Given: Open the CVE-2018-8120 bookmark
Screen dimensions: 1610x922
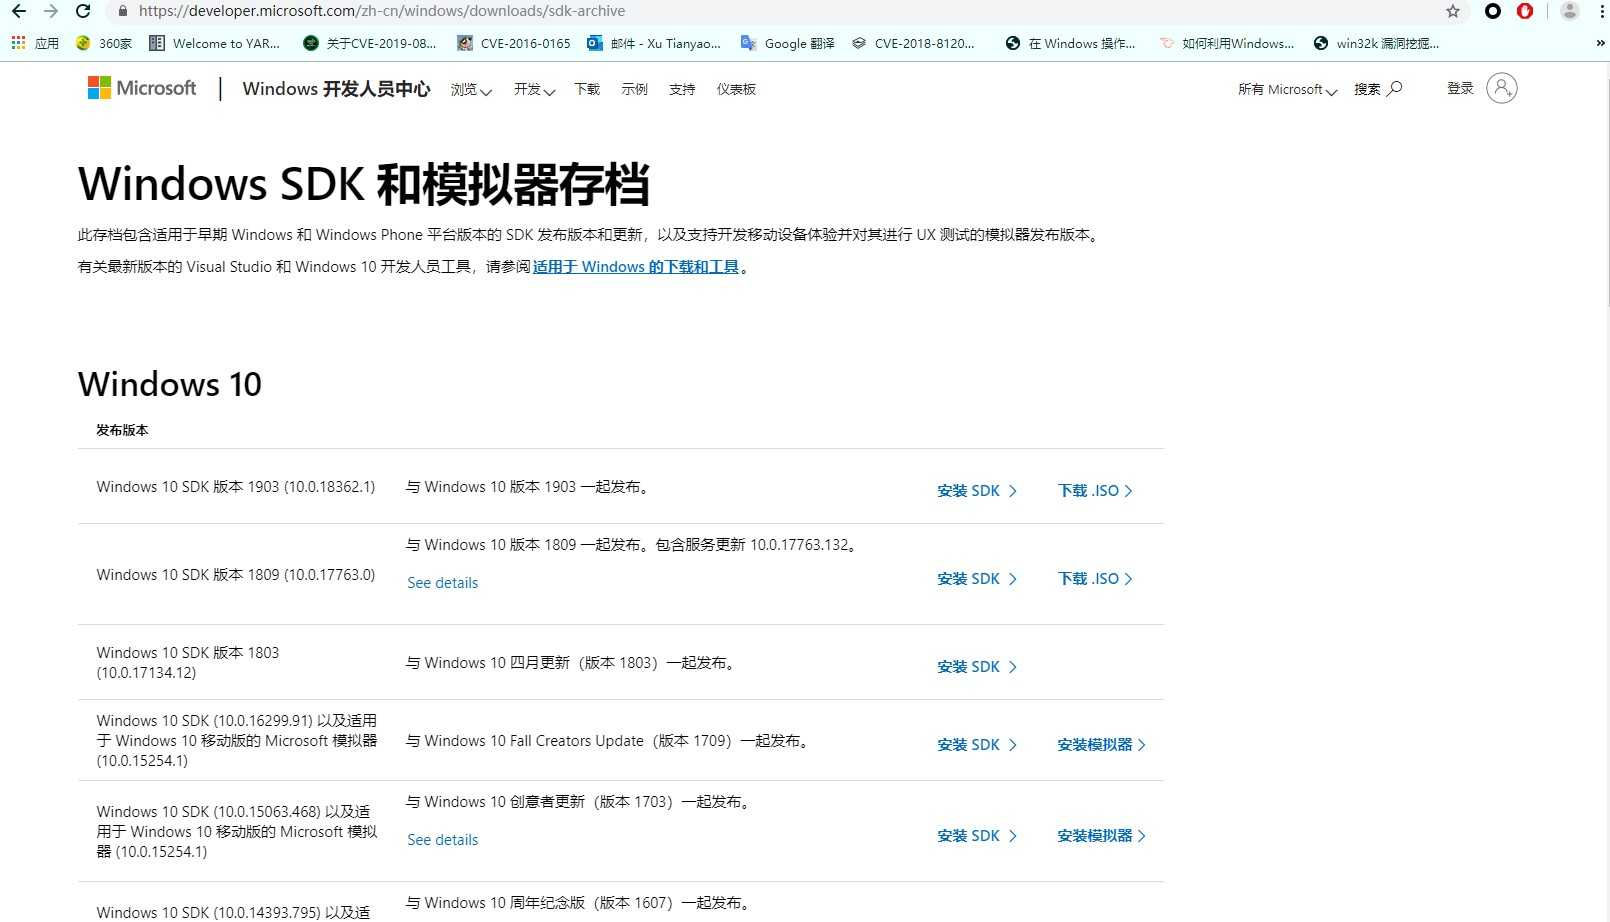Looking at the screenshot, I should (x=913, y=43).
